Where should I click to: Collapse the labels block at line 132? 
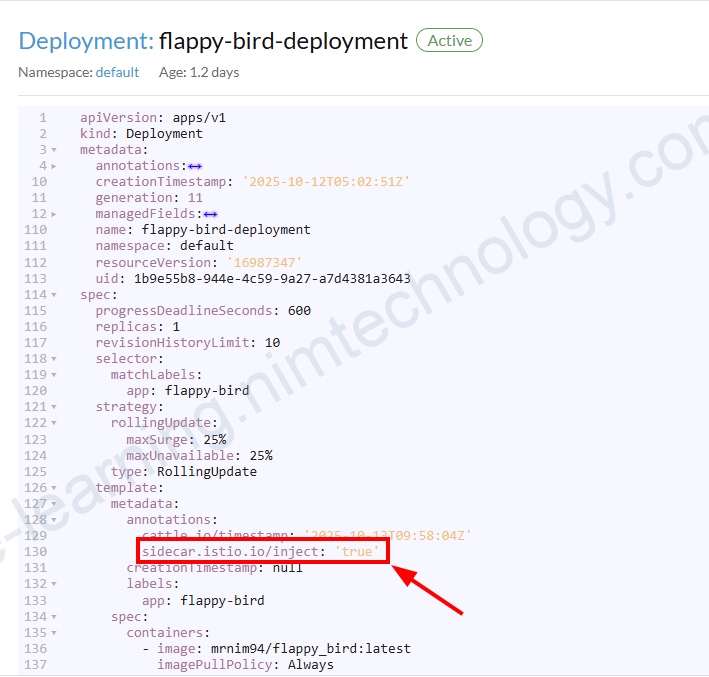(54, 584)
